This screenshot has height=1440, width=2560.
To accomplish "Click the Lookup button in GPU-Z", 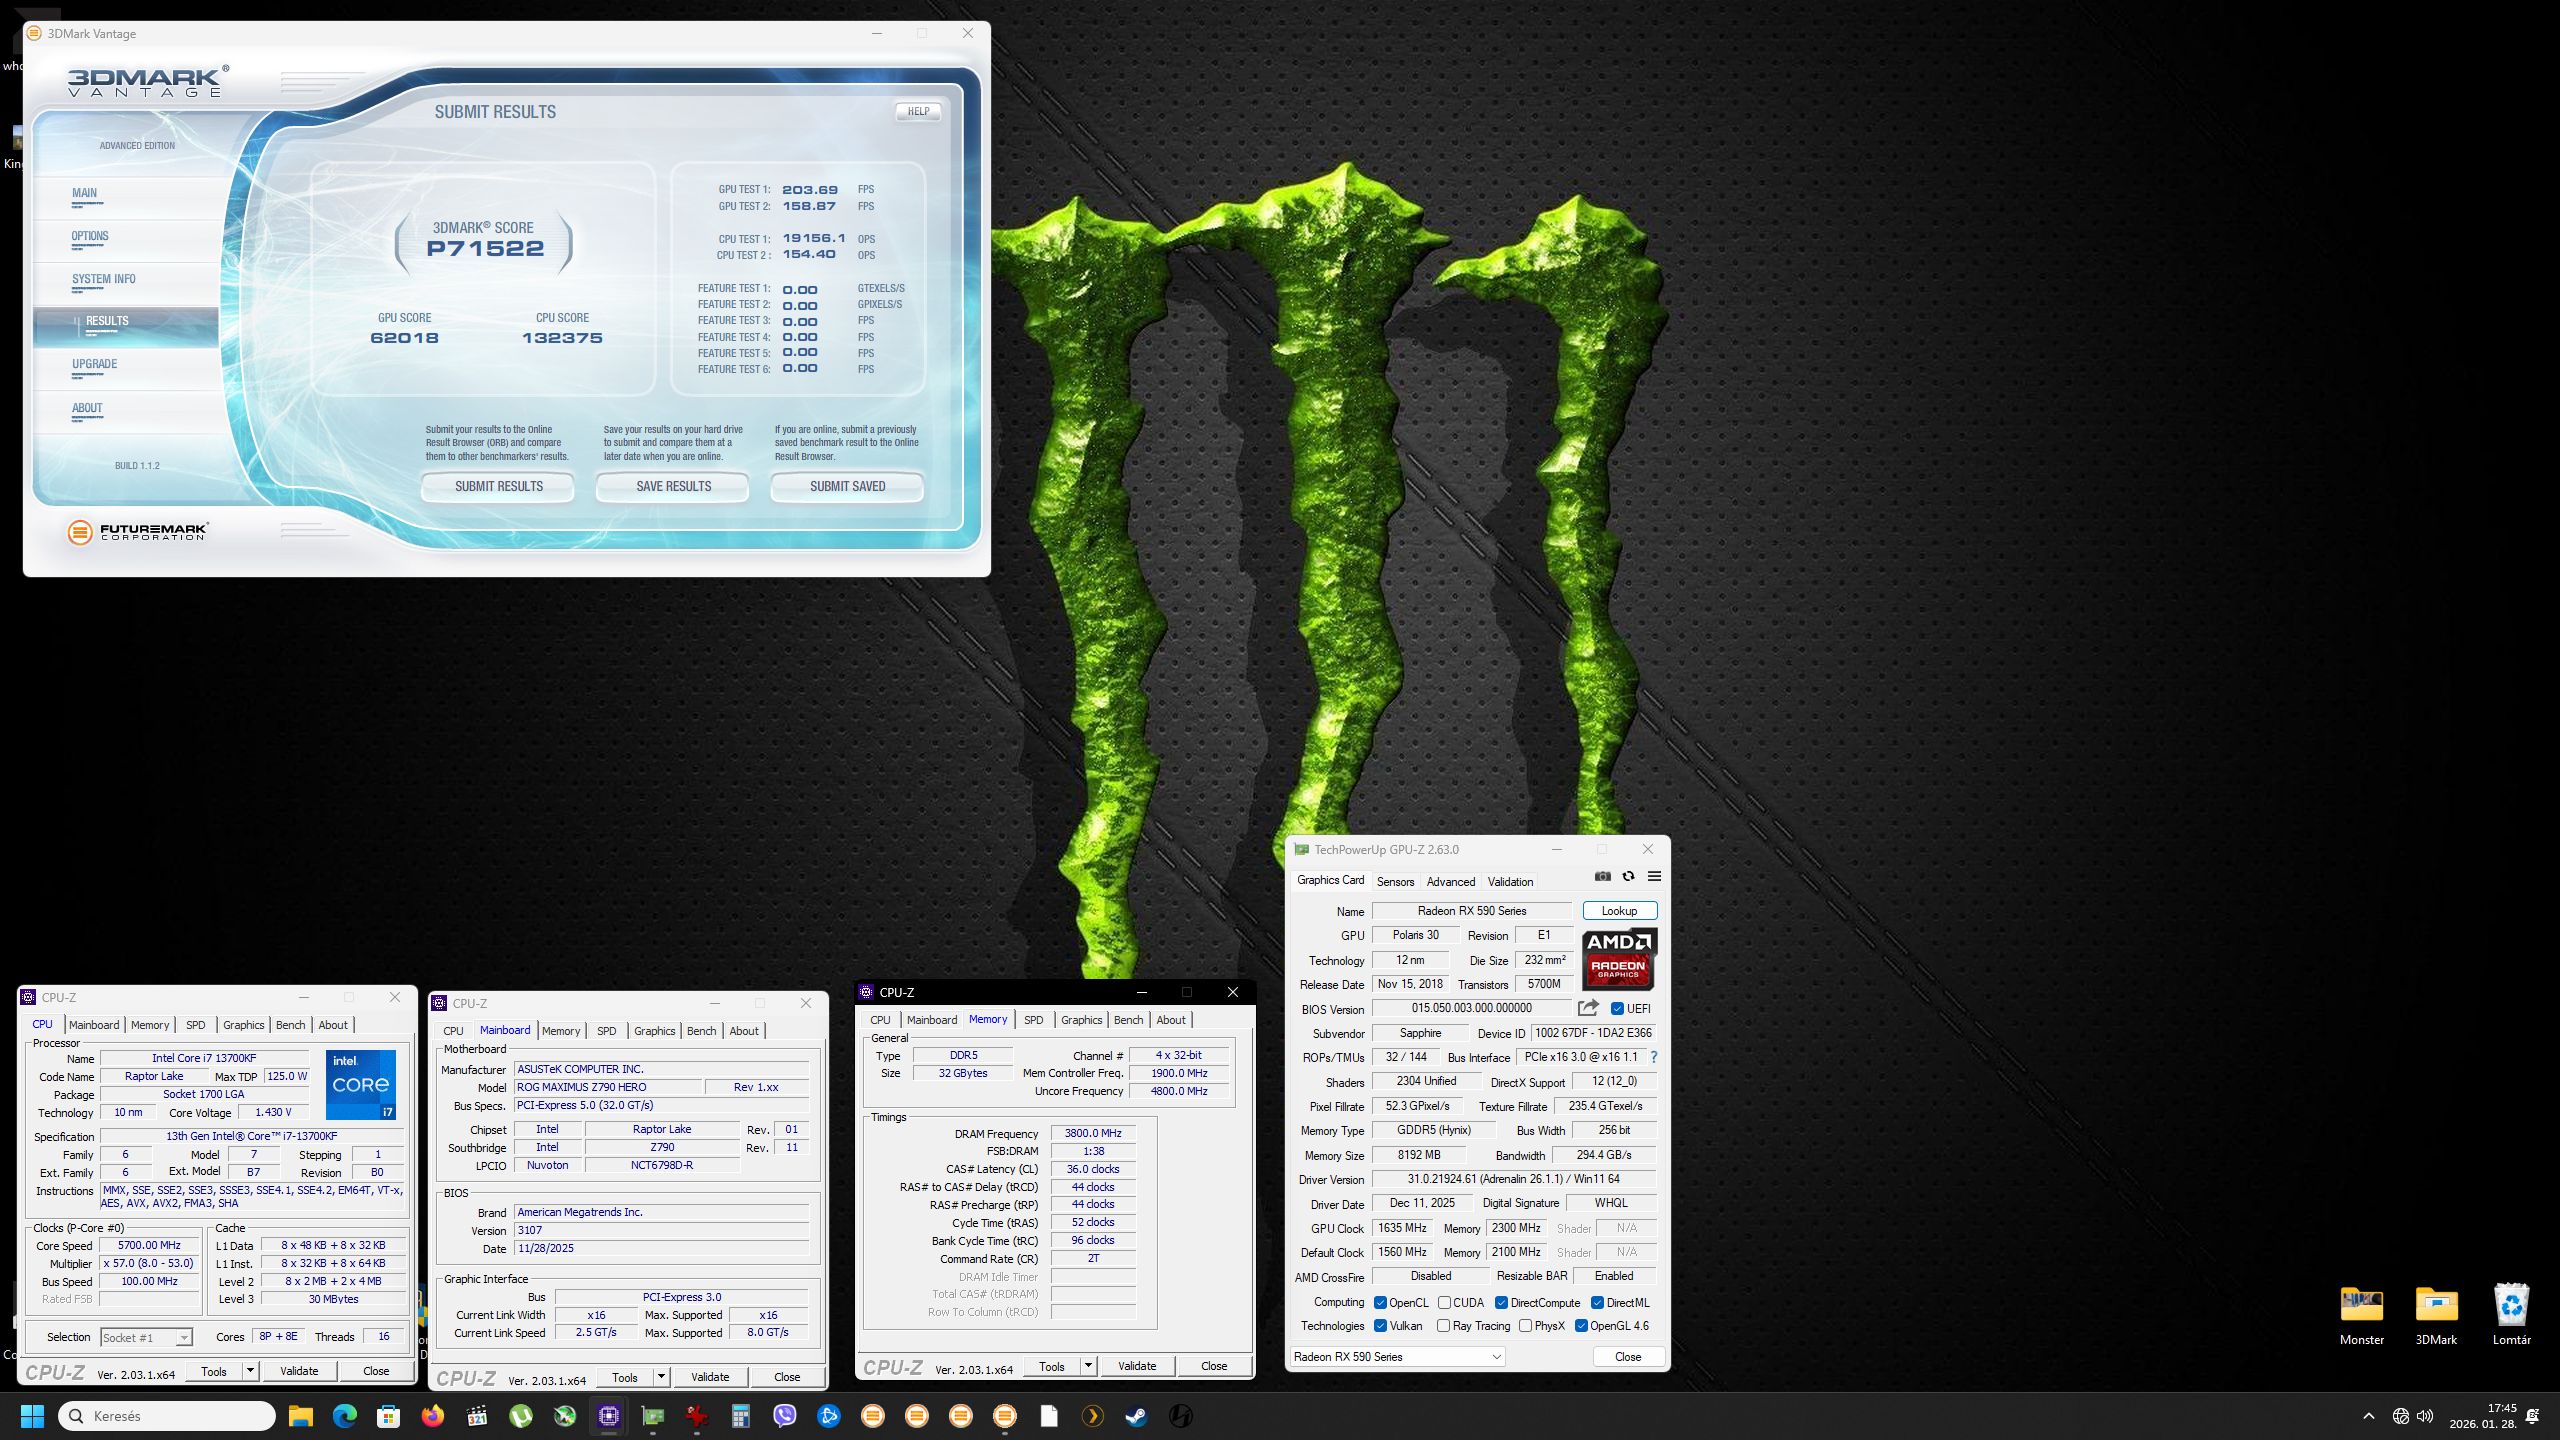I will (x=1619, y=911).
